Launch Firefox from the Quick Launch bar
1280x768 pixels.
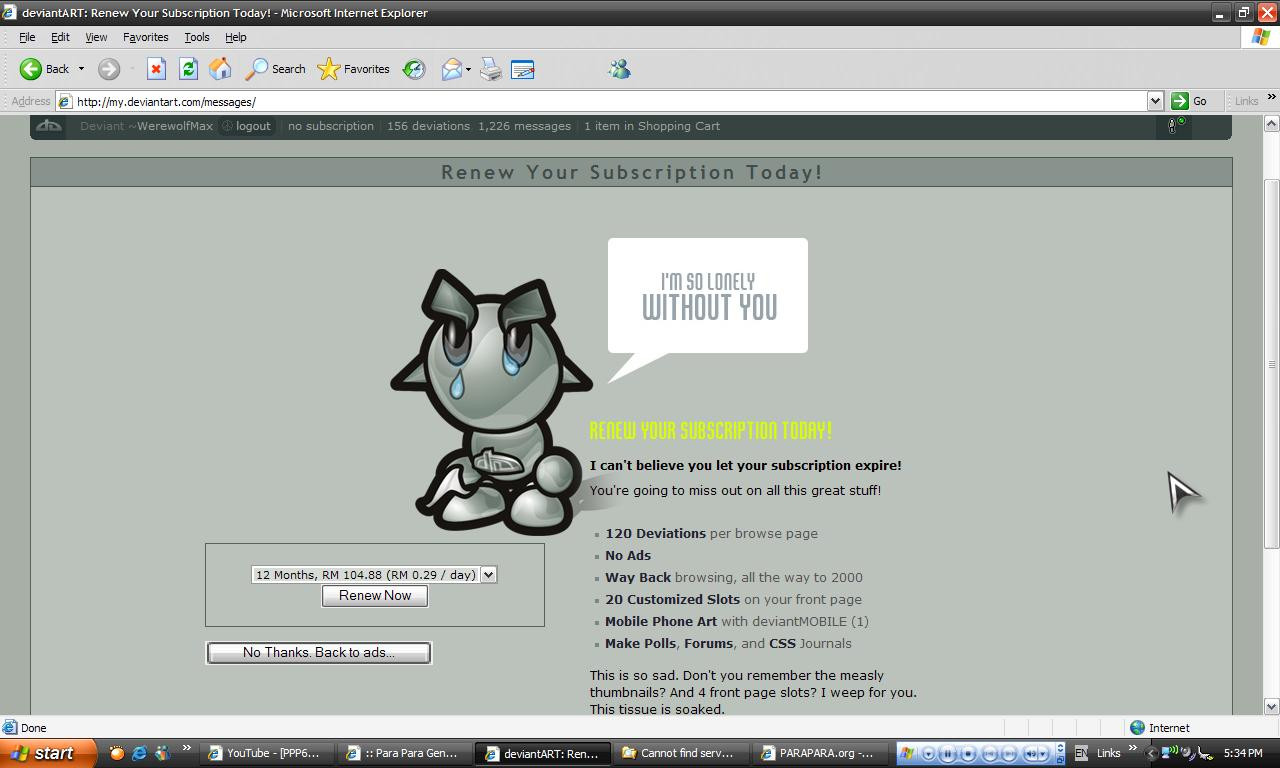tap(116, 753)
